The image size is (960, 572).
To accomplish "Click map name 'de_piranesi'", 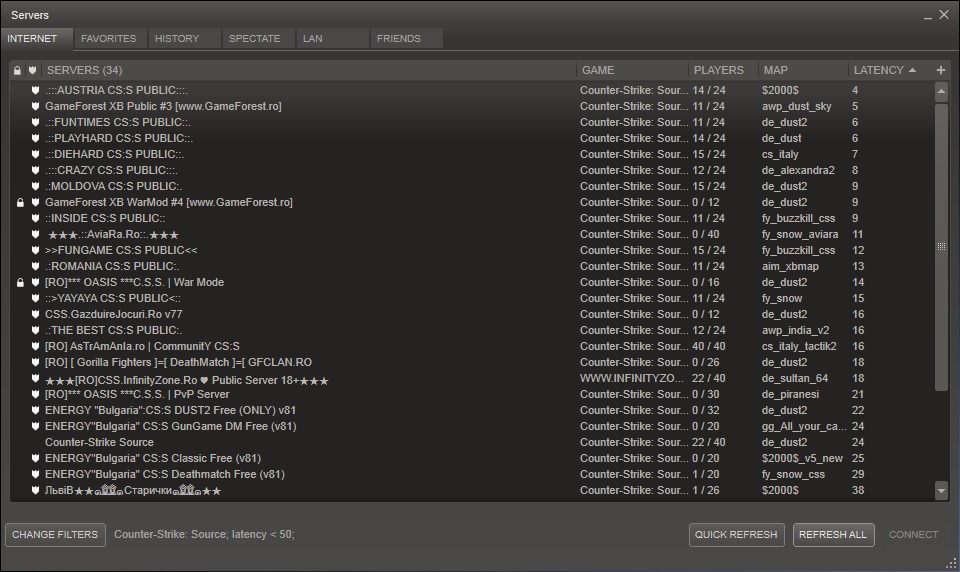I will coord(790,394).
